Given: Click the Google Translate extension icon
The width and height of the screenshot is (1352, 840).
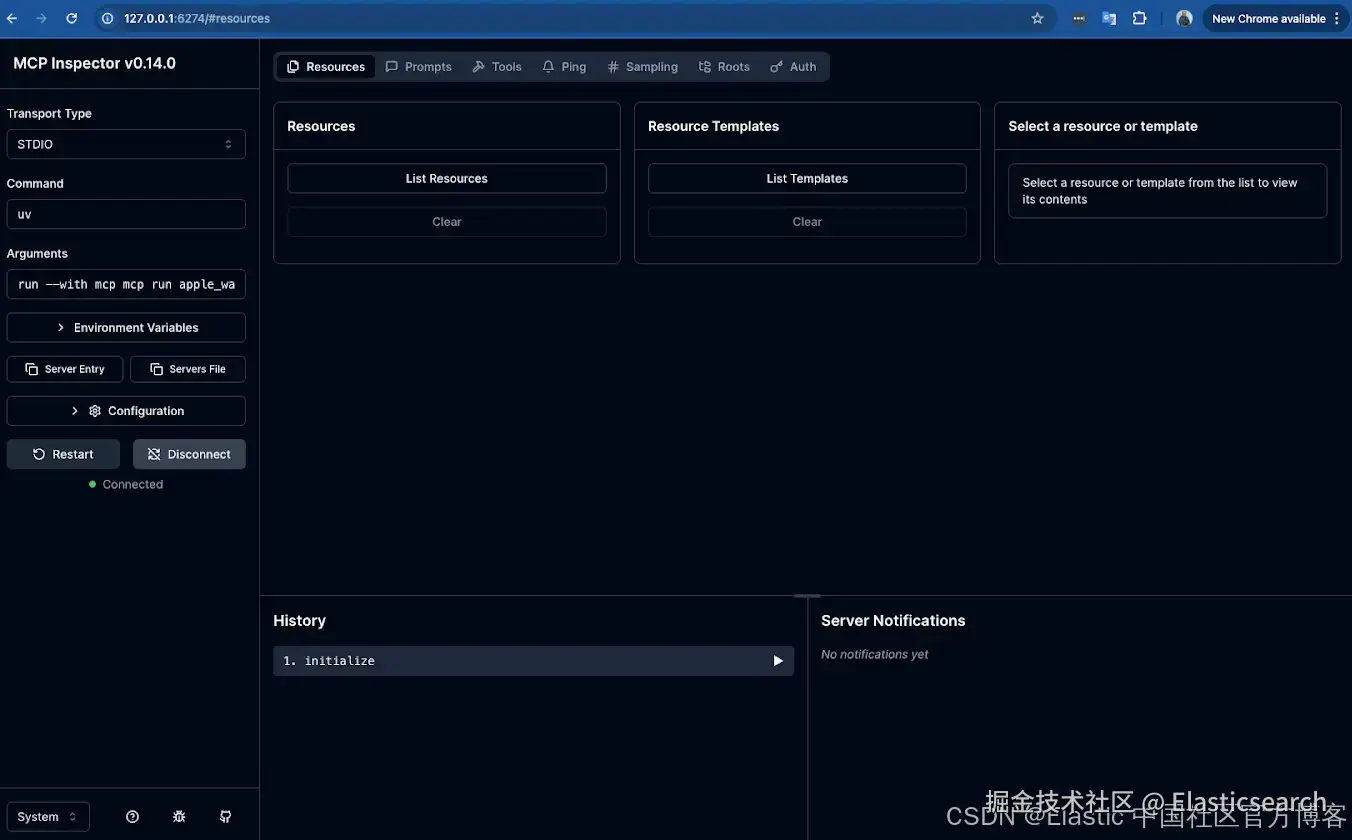Looking at the screenshot, I should pyautogui.click(x=1109, y=18).
